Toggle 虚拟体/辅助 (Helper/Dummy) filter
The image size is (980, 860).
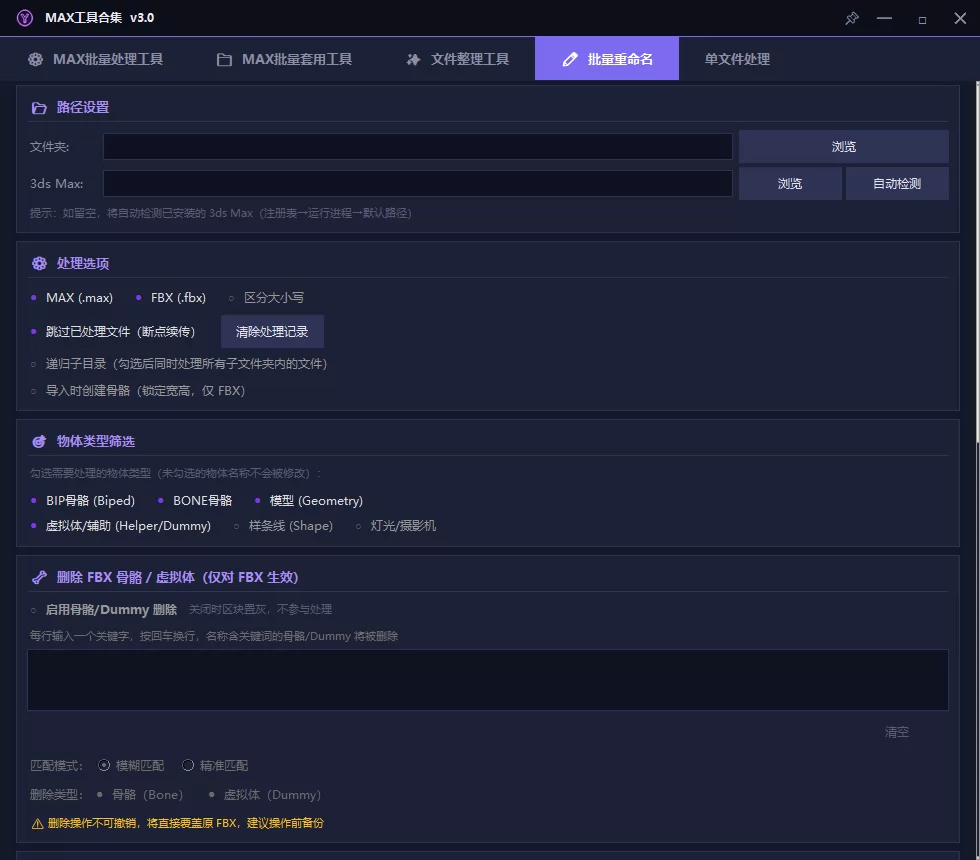point(121,526)
